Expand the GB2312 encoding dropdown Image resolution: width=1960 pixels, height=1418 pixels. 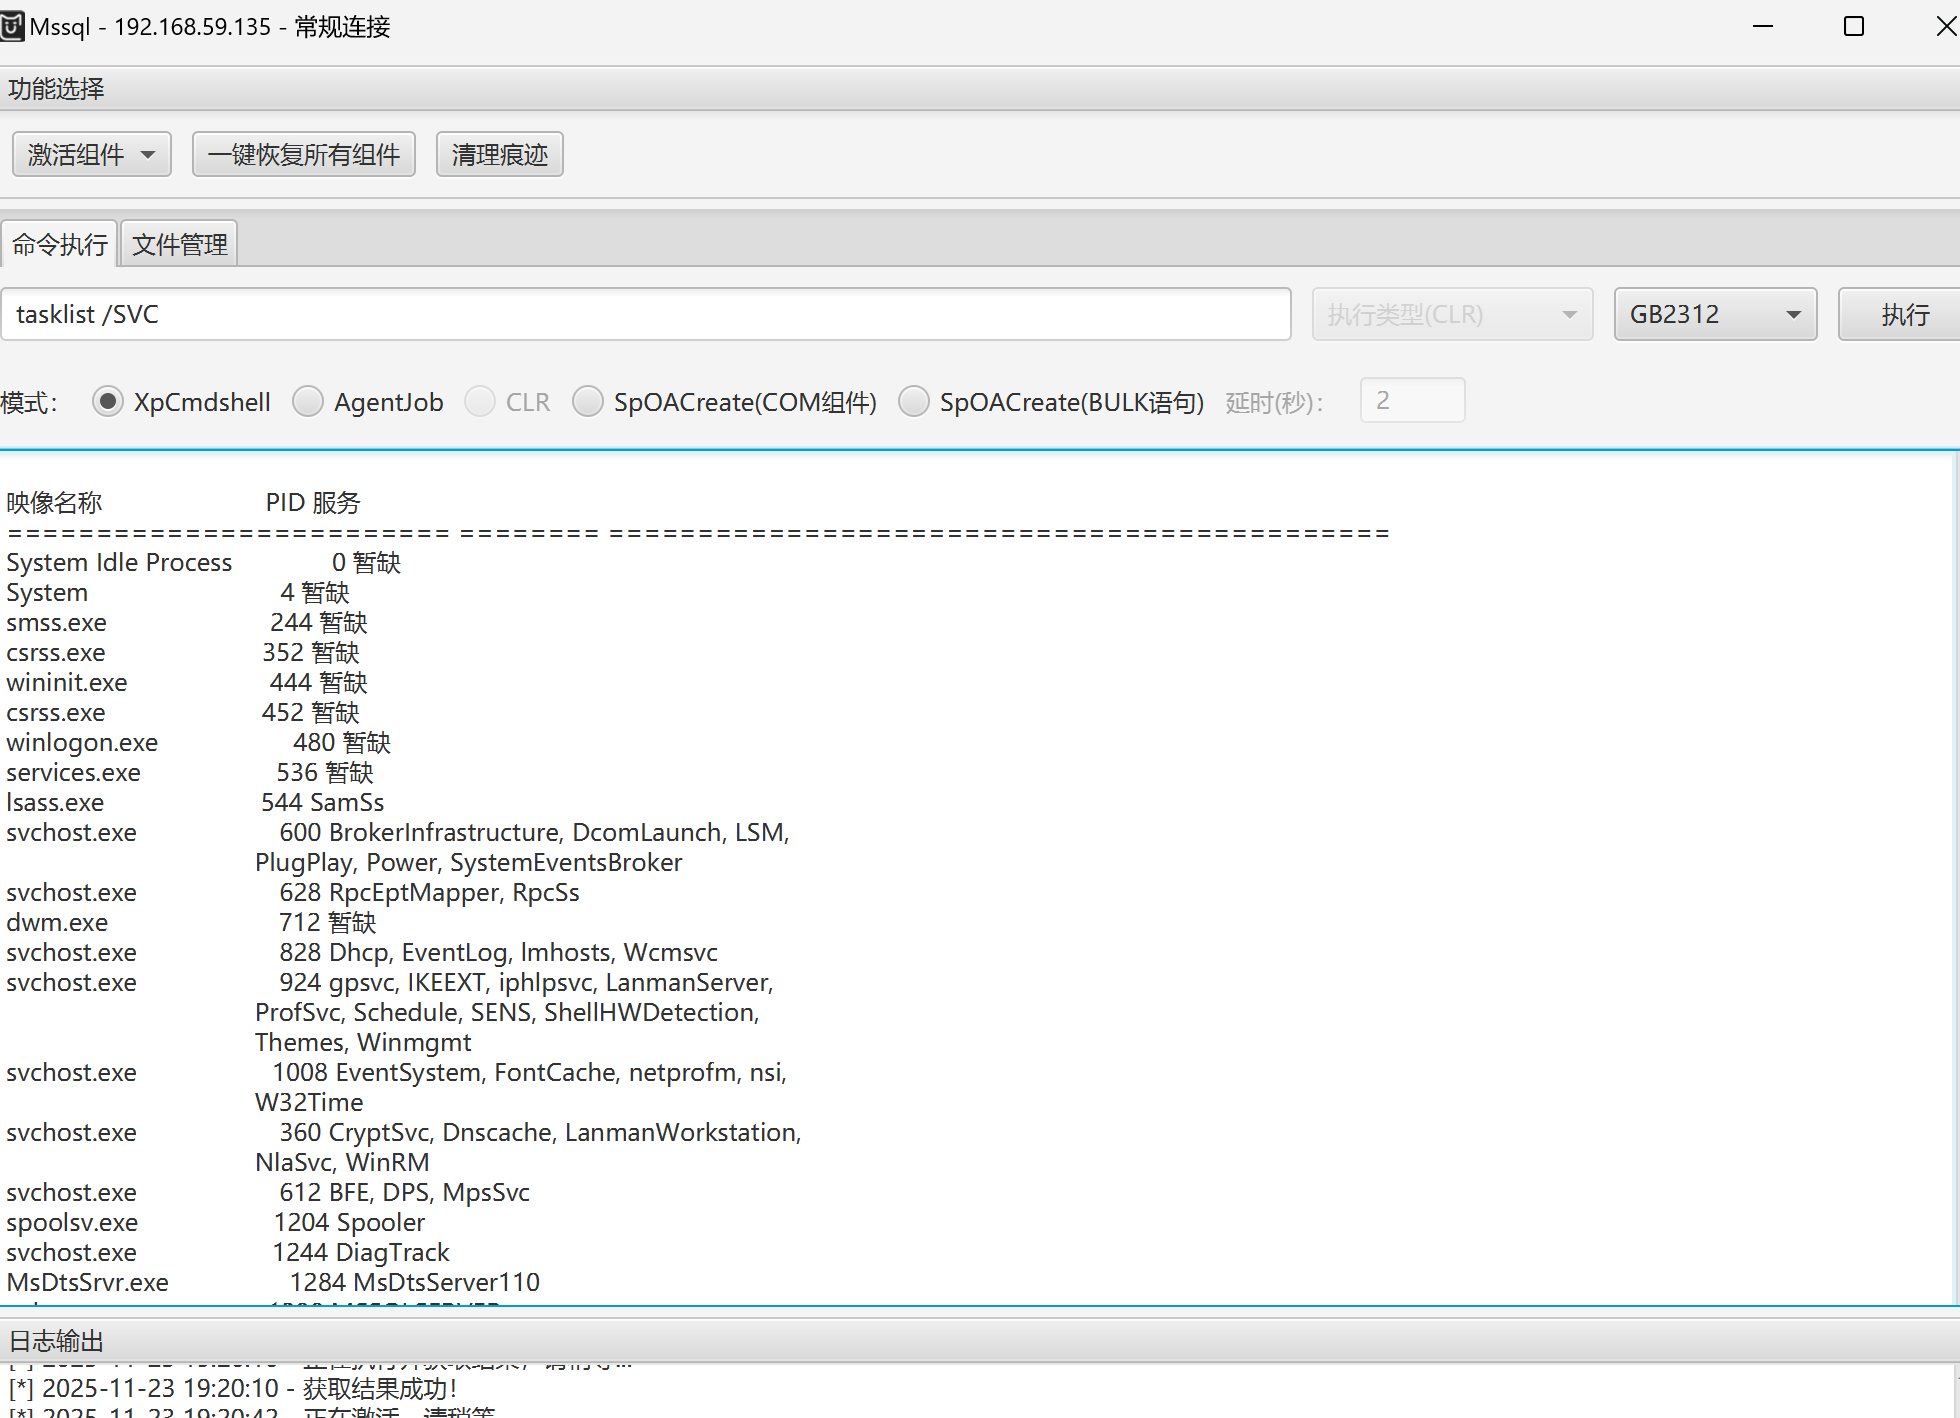pos(1715,315)
